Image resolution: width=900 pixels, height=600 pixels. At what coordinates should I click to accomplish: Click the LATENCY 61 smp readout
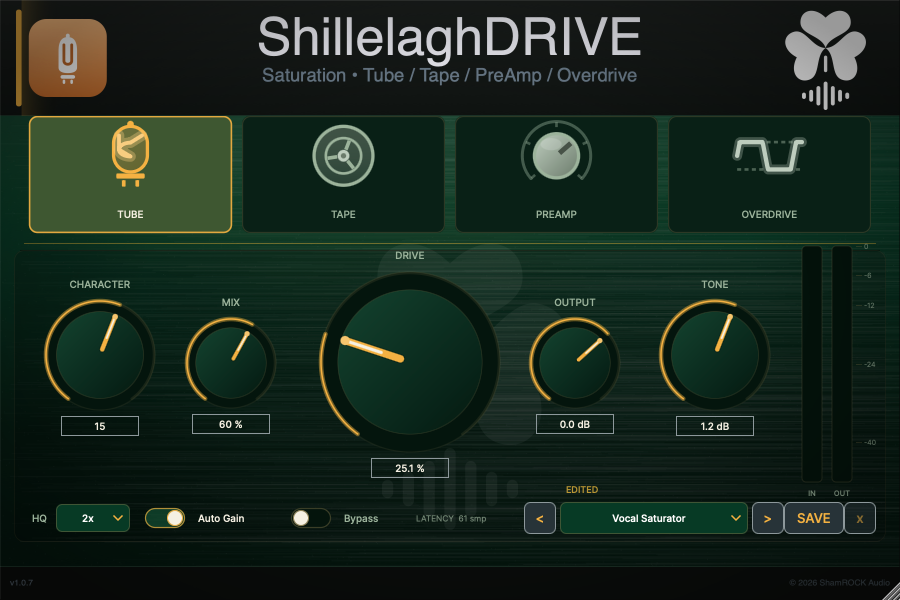tap(451, 518)
